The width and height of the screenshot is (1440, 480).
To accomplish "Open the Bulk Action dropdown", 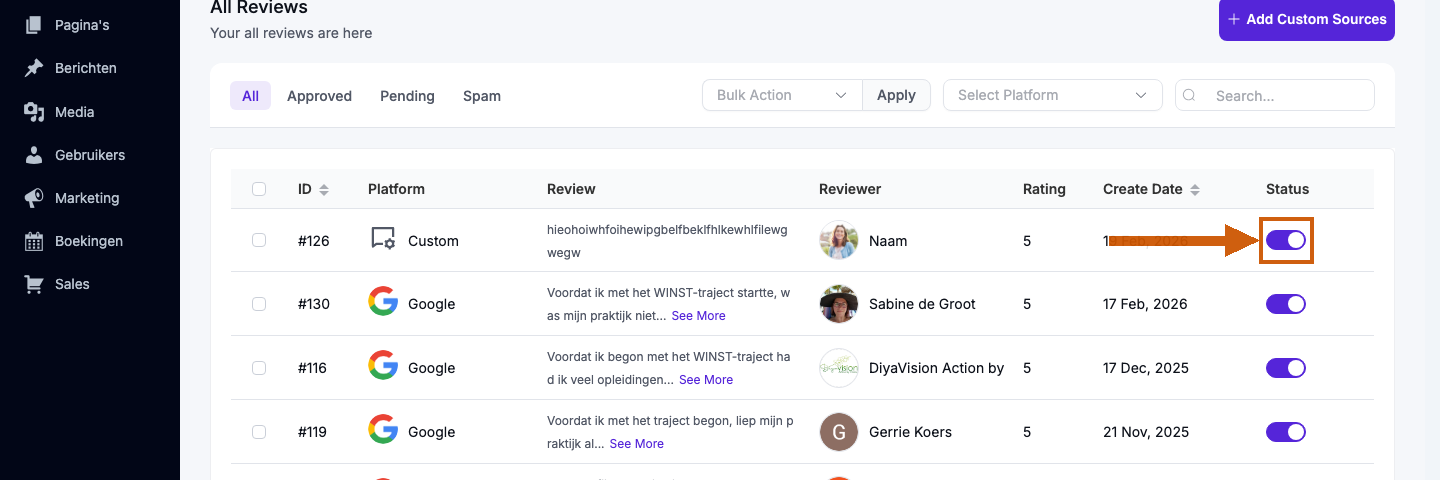I will click(783, 95).
